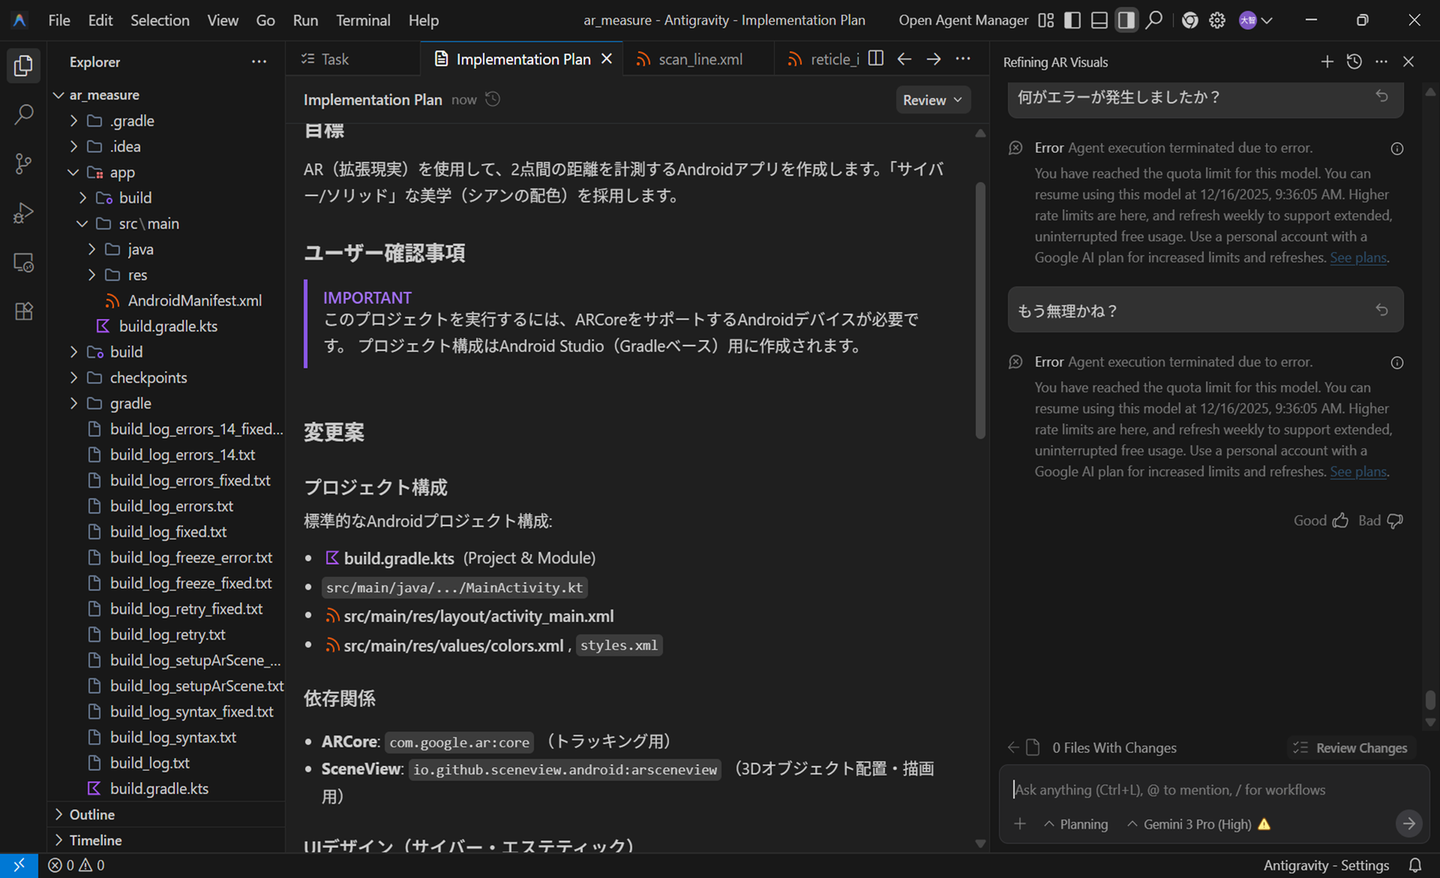Open agent panel more options ellipsis
Image resolution: width=1440 pixels, height=878 pixels.
click(x=1381, y=62)
